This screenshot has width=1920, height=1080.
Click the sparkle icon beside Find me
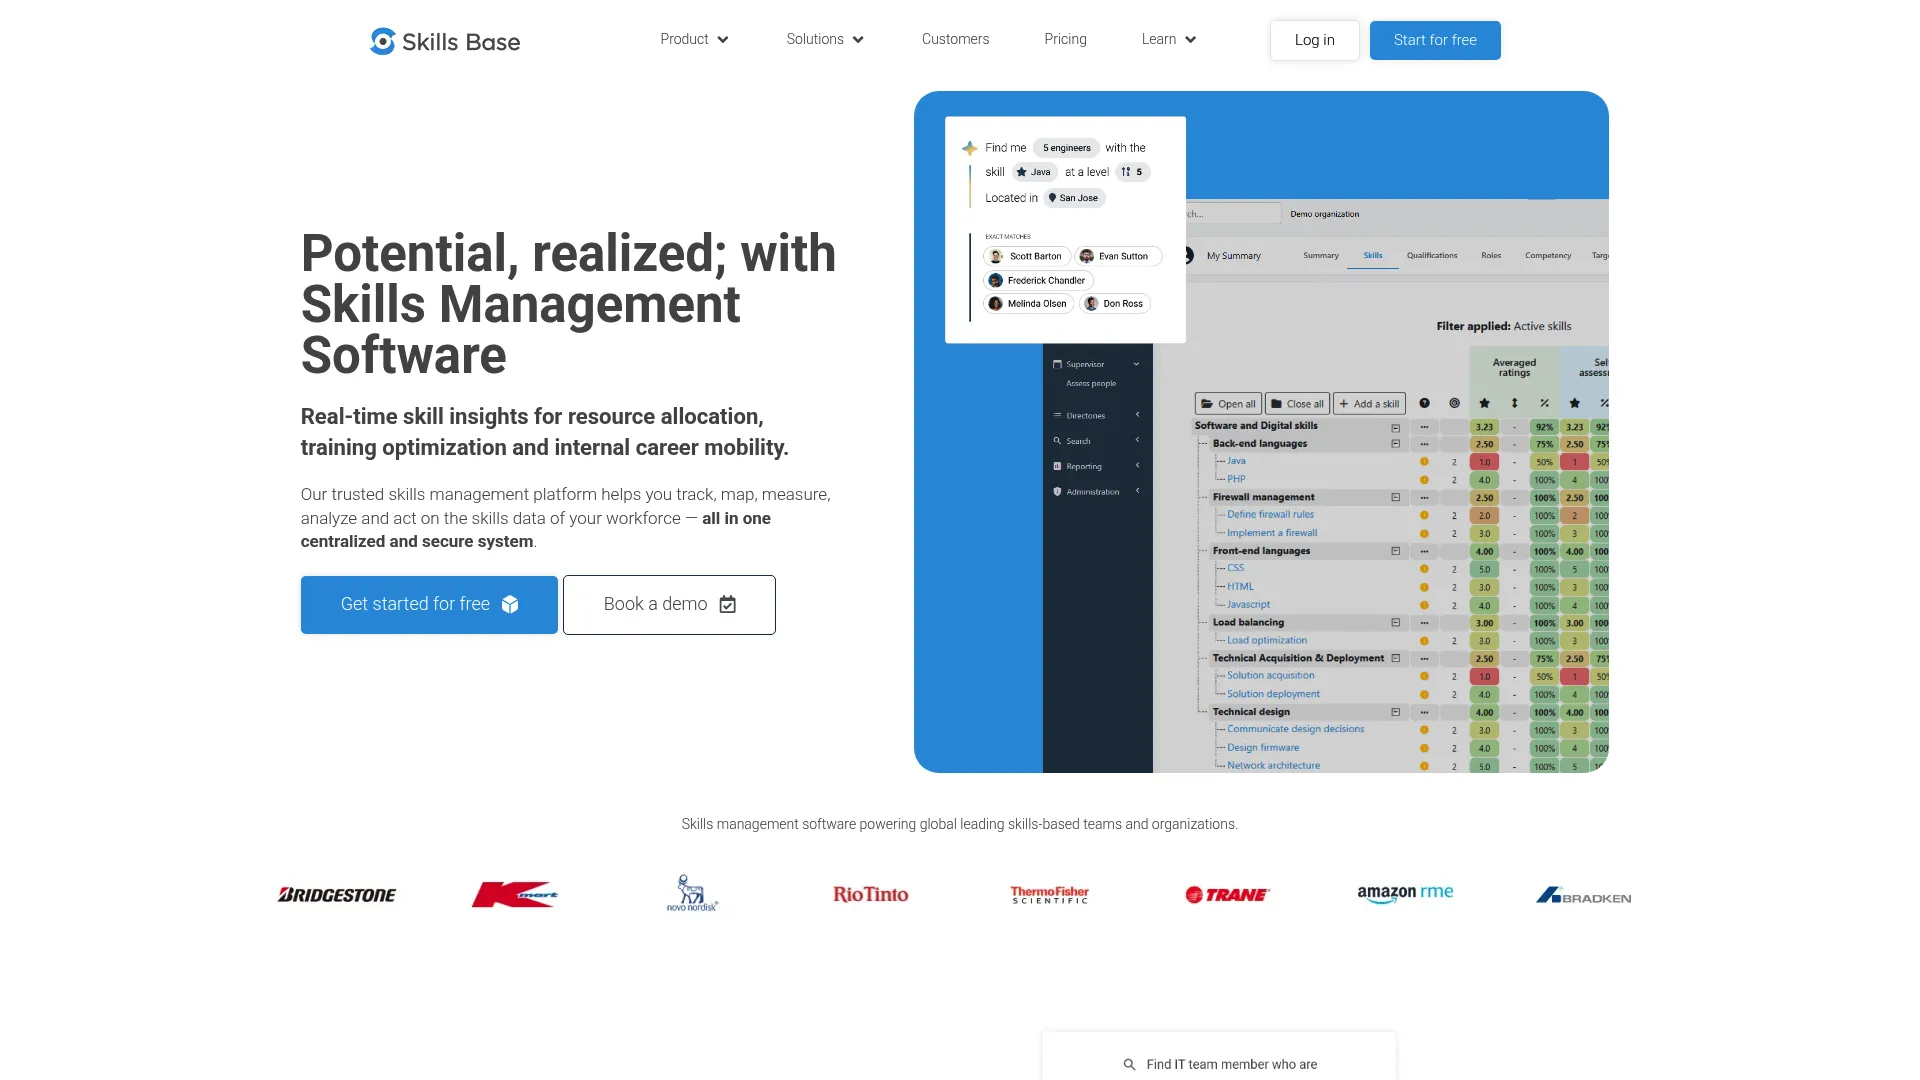[969, 148]
